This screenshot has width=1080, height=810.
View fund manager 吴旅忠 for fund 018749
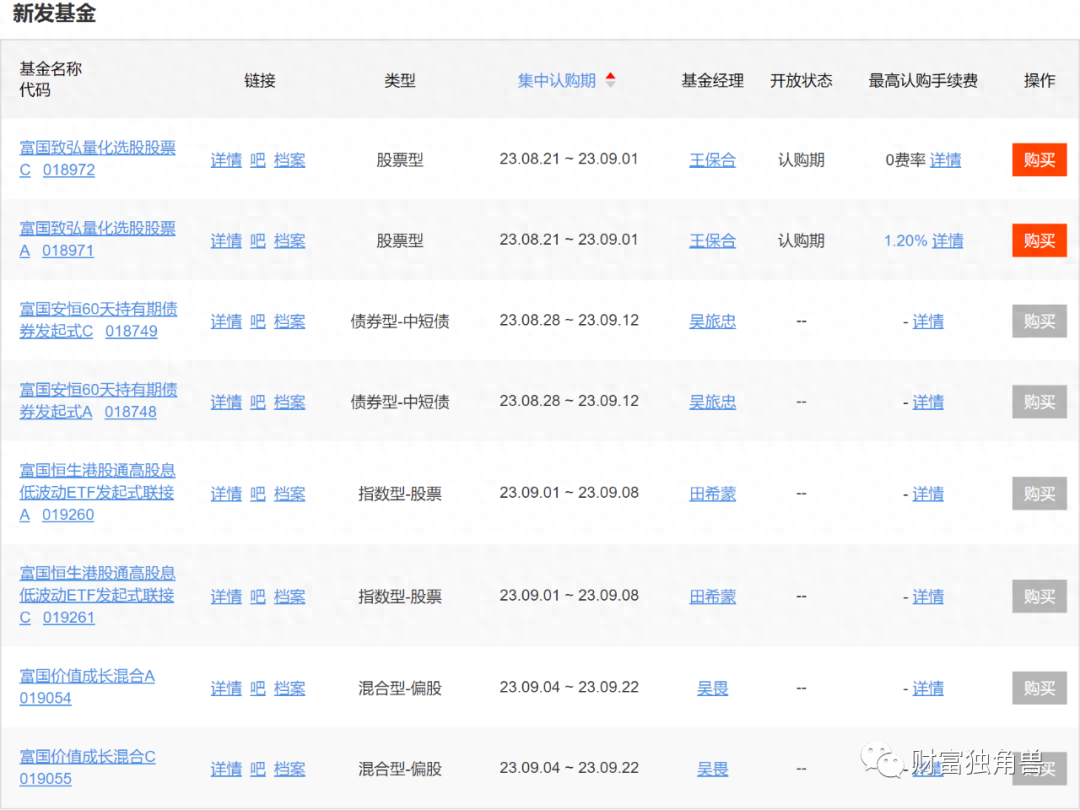coord(712,322)
